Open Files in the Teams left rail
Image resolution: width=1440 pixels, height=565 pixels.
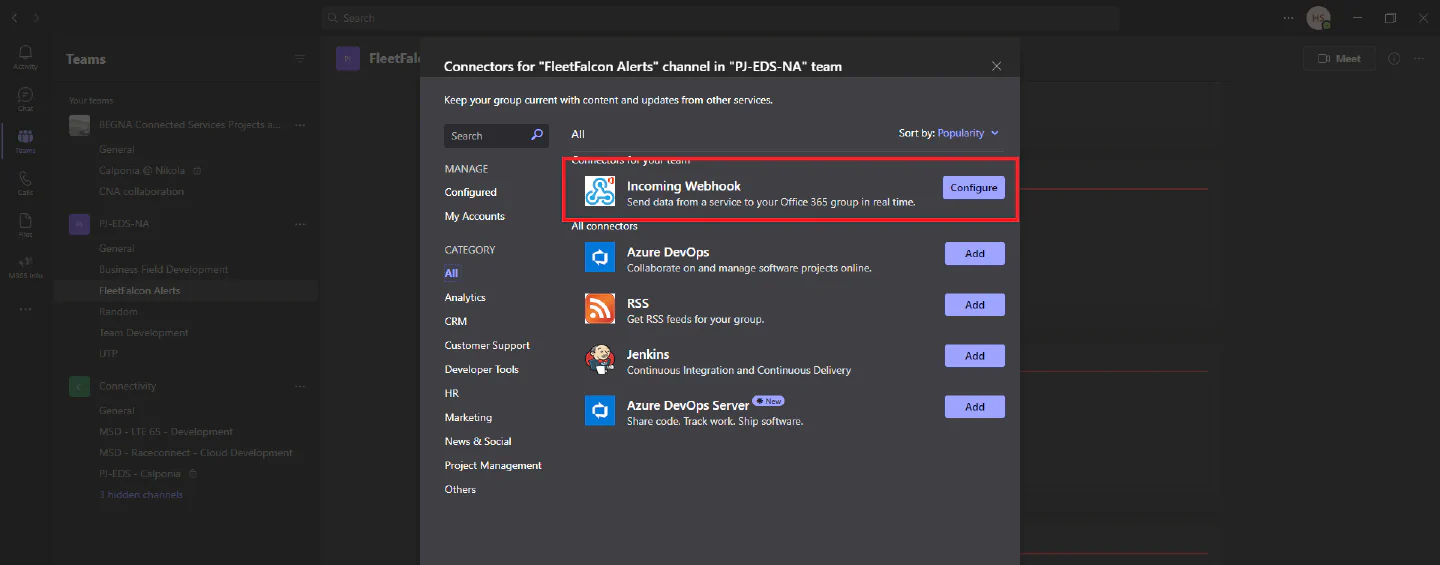click(25, 225)
